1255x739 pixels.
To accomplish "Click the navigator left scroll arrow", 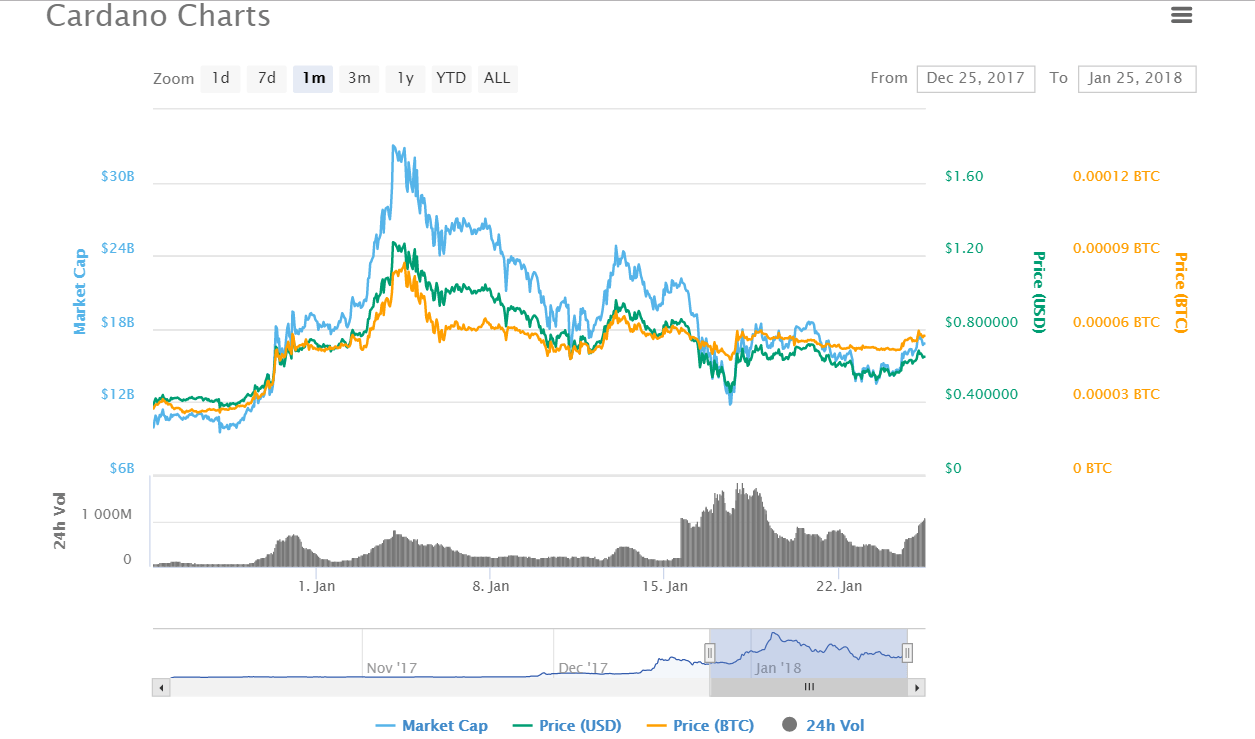I will 160,687.
